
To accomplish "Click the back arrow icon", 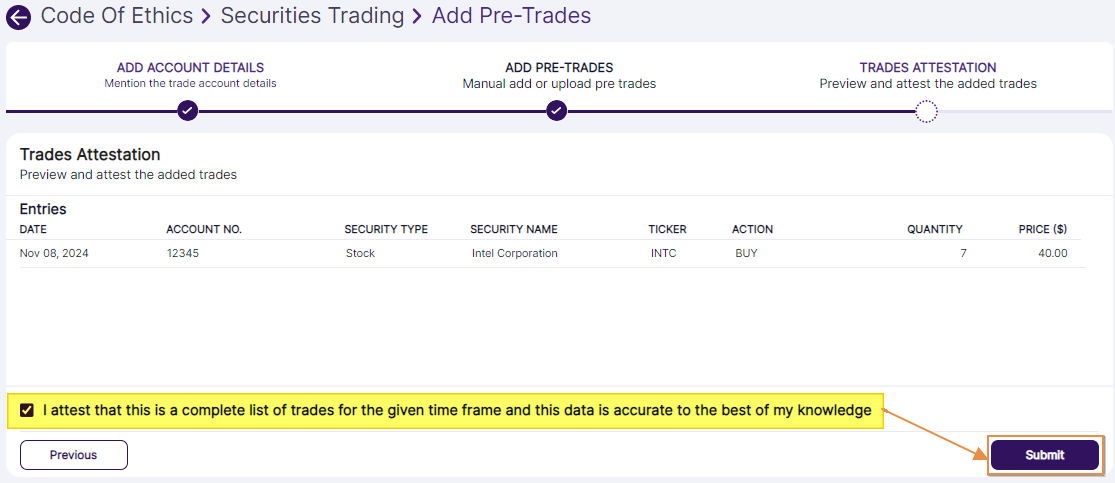I will pos(18,17).
